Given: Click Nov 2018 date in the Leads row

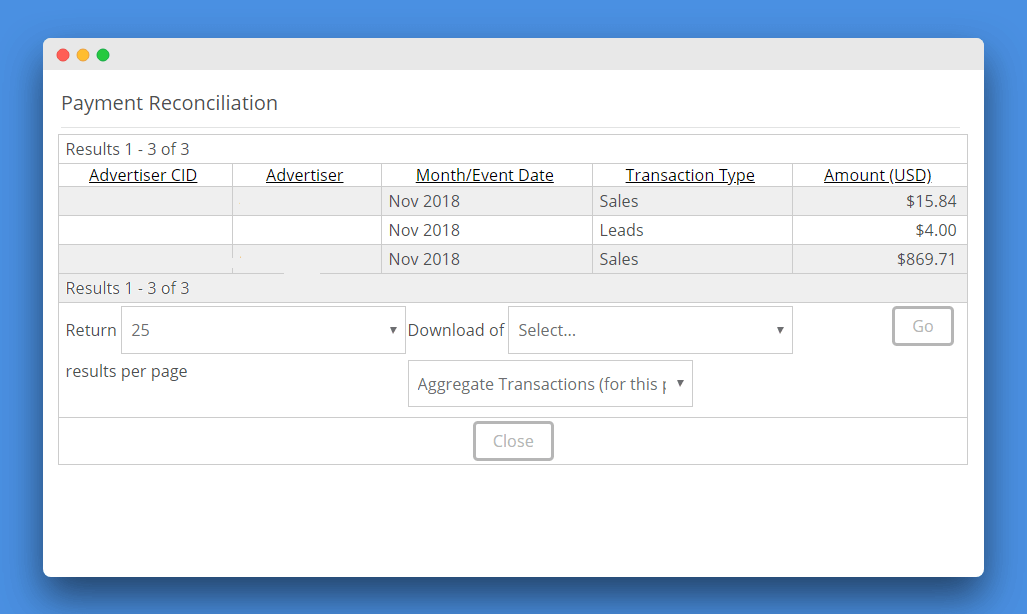Looking at the screenshot, I should pos(424,230).
